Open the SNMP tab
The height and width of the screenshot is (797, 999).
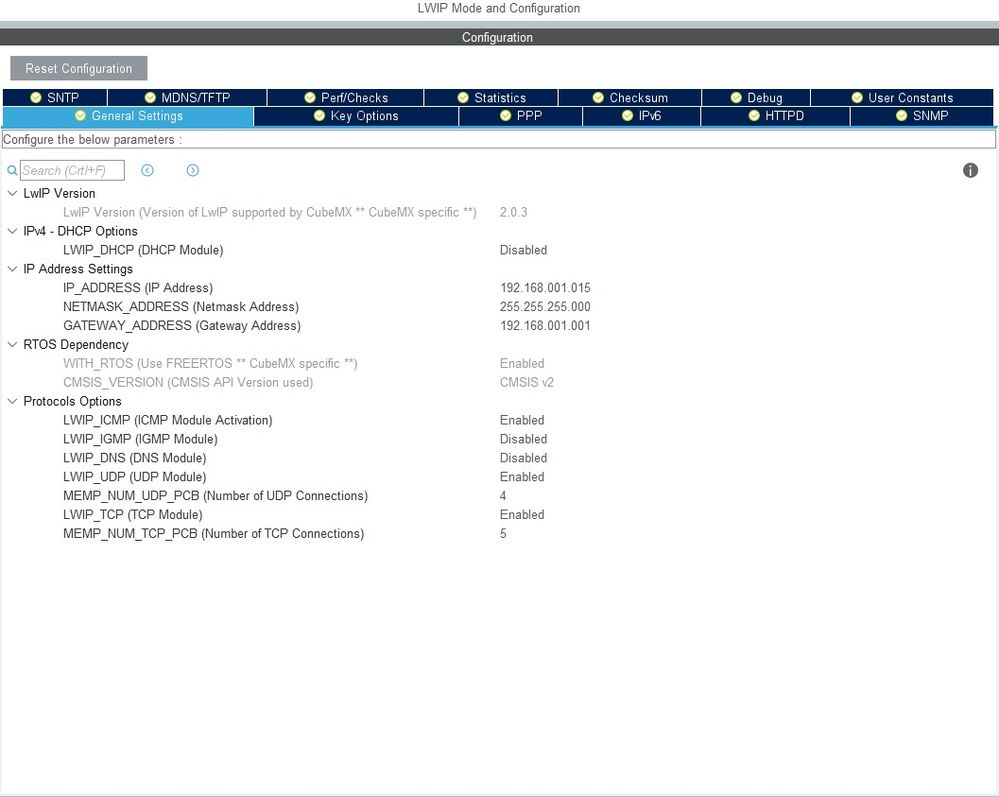click(x=922, y=116)
